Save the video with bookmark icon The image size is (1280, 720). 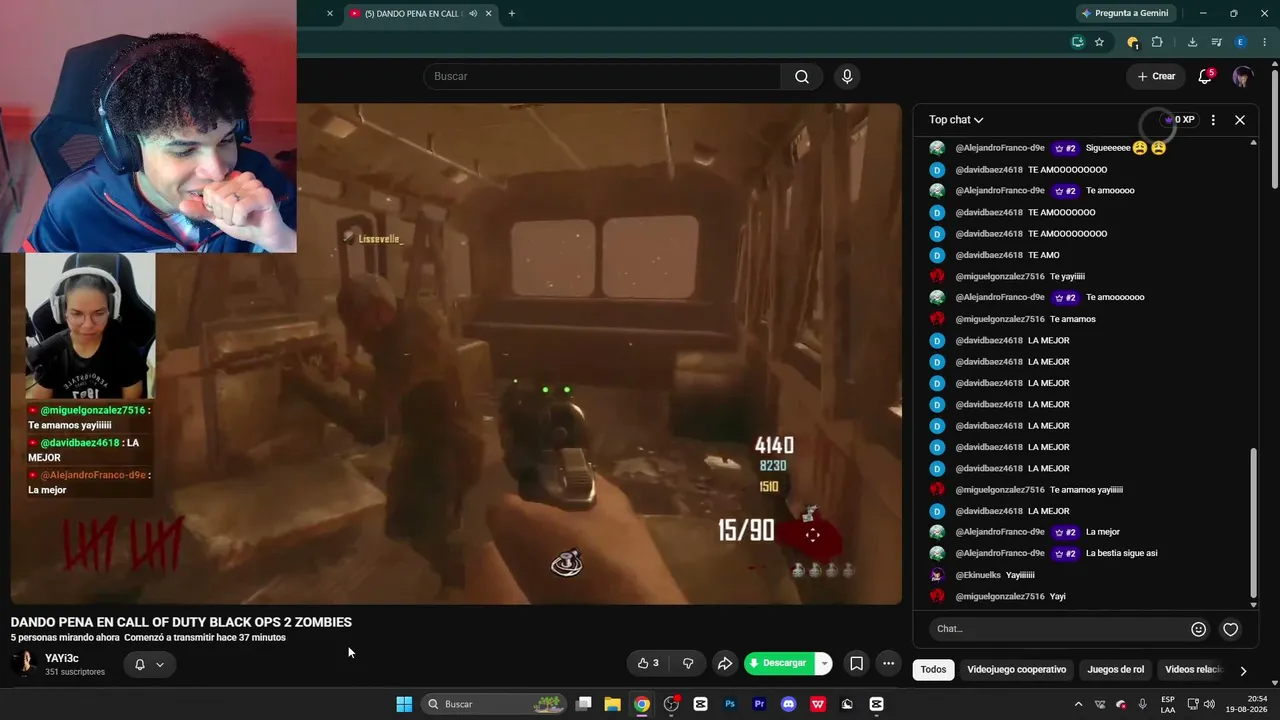click(857, 663)
